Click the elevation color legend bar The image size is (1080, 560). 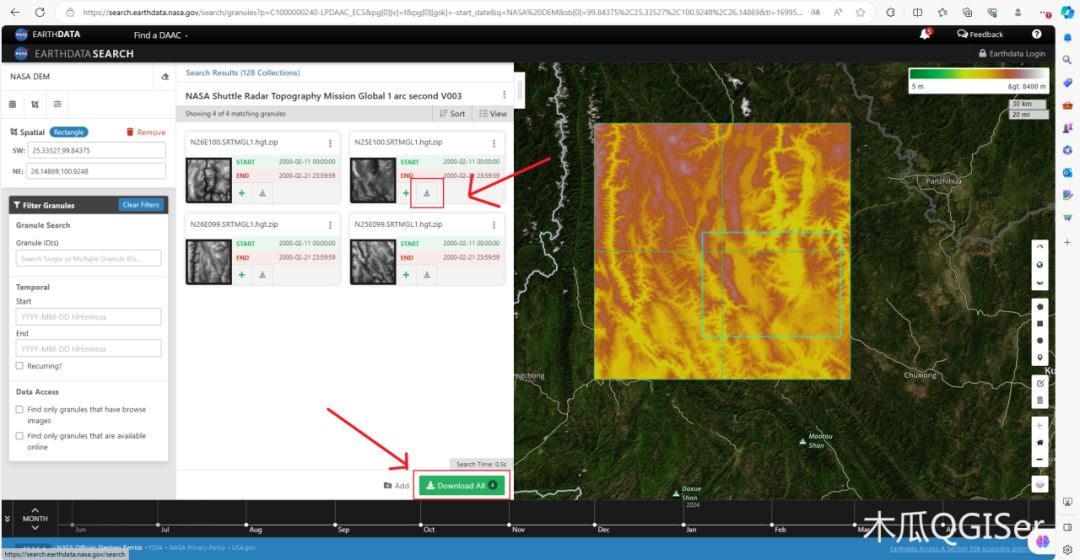pos(978,74)
